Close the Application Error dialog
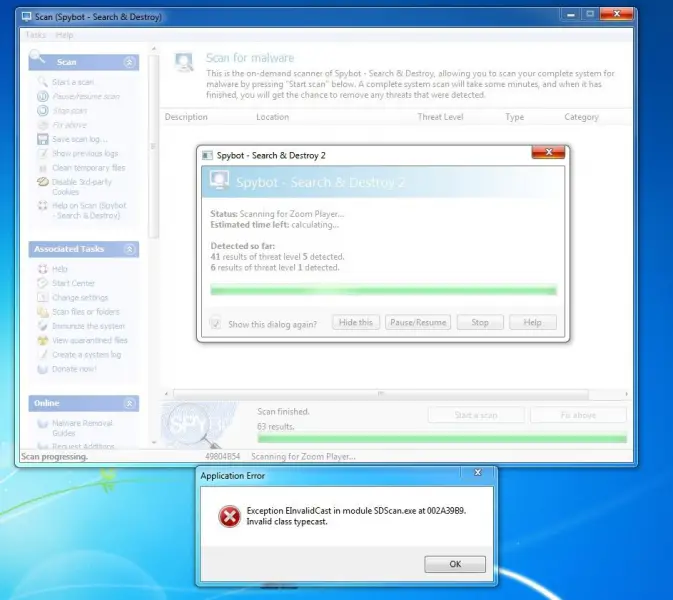The image size is (673, 600). [477, 473]
